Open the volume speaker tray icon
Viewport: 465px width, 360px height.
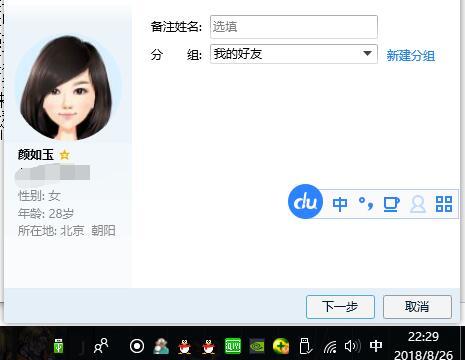353,346
